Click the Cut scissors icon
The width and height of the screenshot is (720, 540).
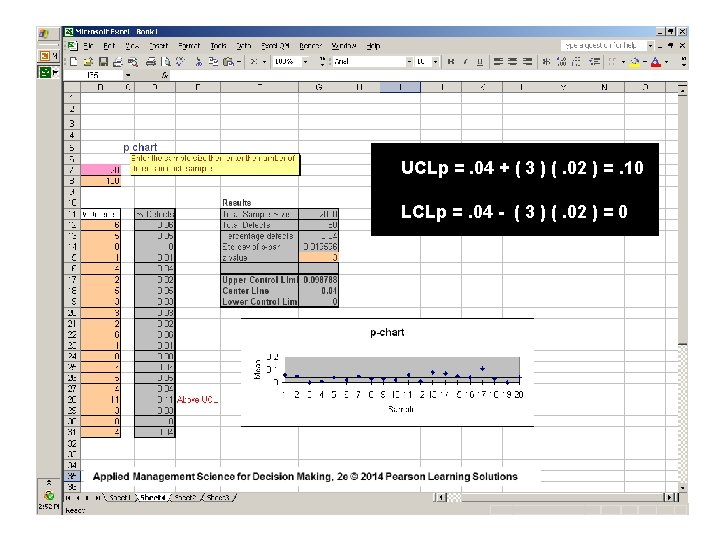pyautogui.click(x=198, y=62)
